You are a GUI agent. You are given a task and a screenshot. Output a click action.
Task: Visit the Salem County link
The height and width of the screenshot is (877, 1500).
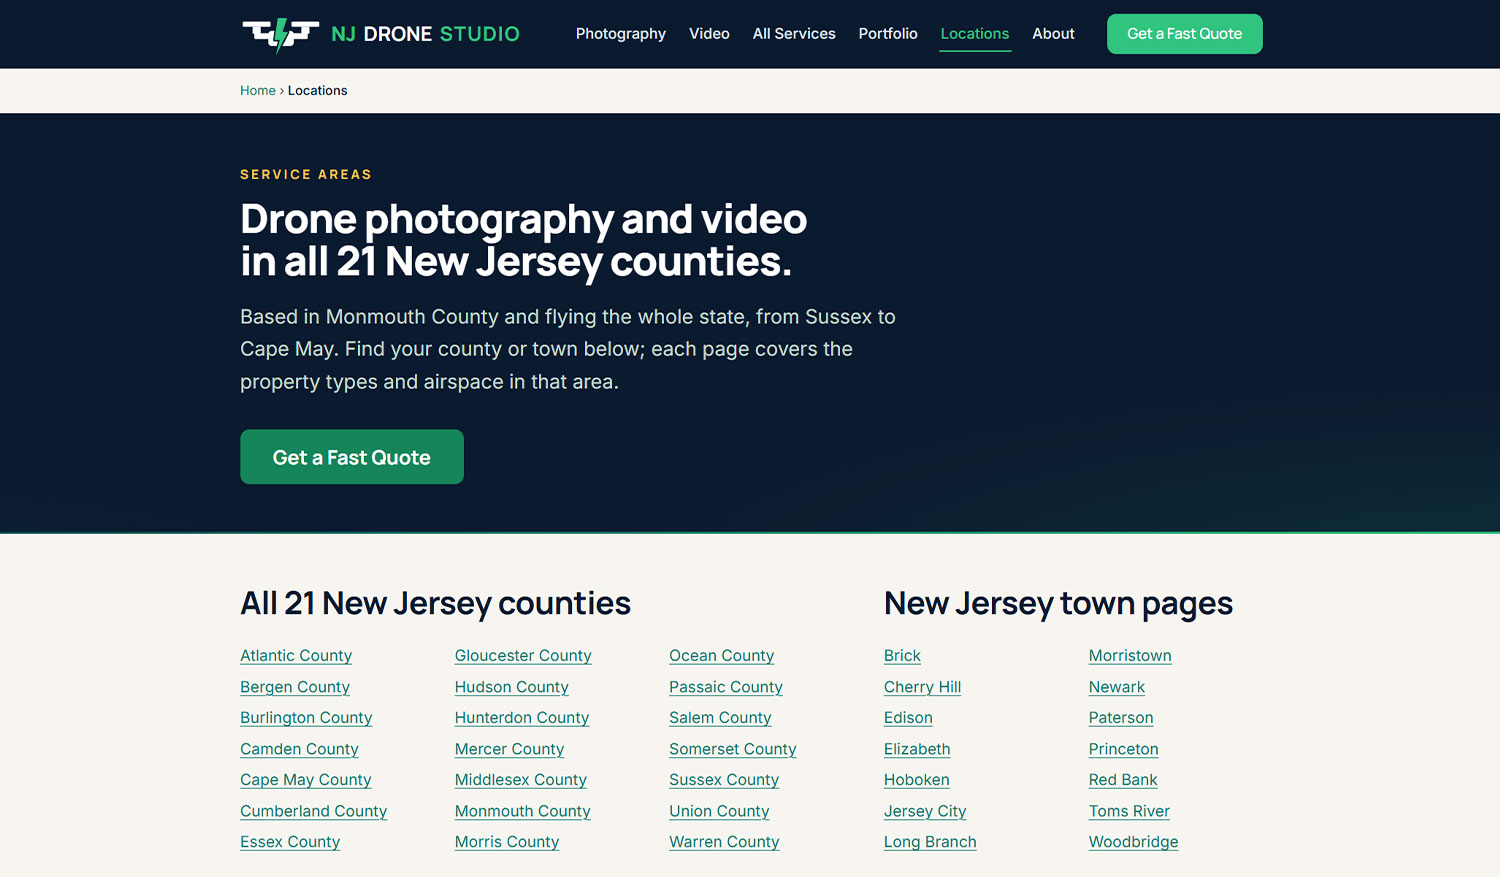[720, 718]
